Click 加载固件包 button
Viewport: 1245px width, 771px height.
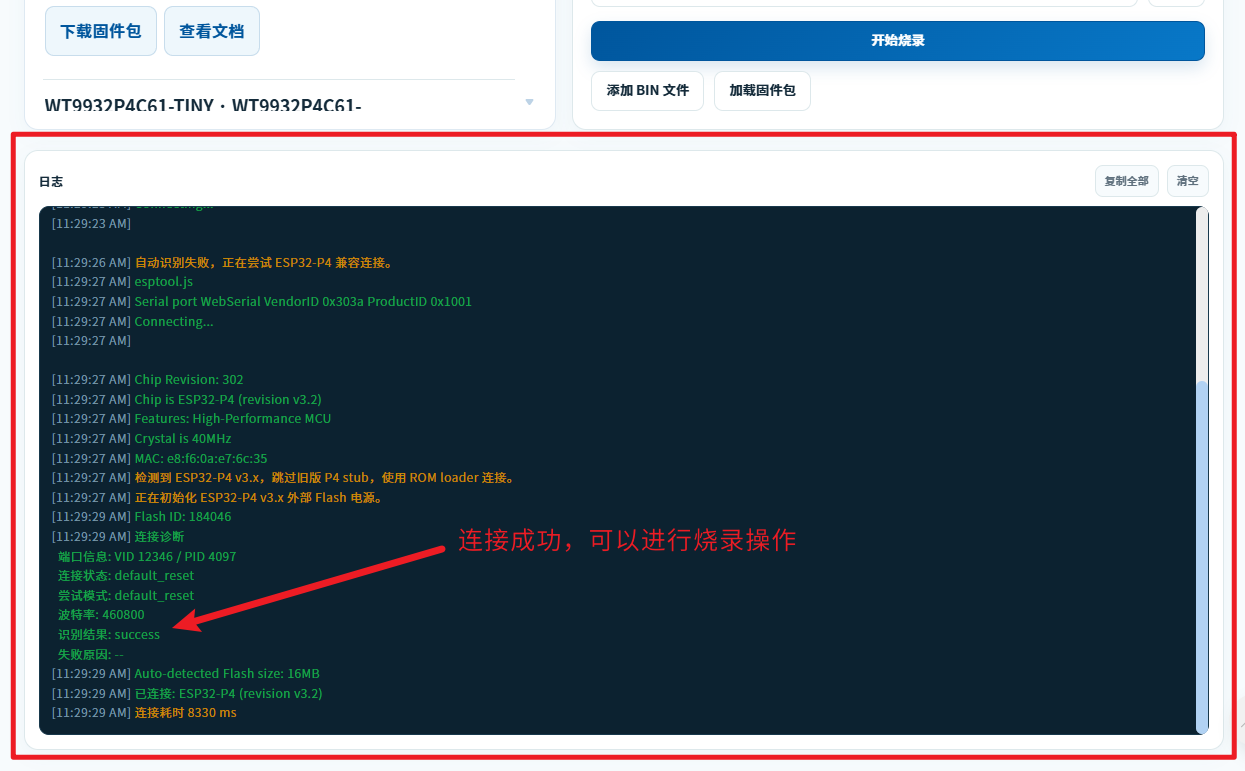point(762,90)
